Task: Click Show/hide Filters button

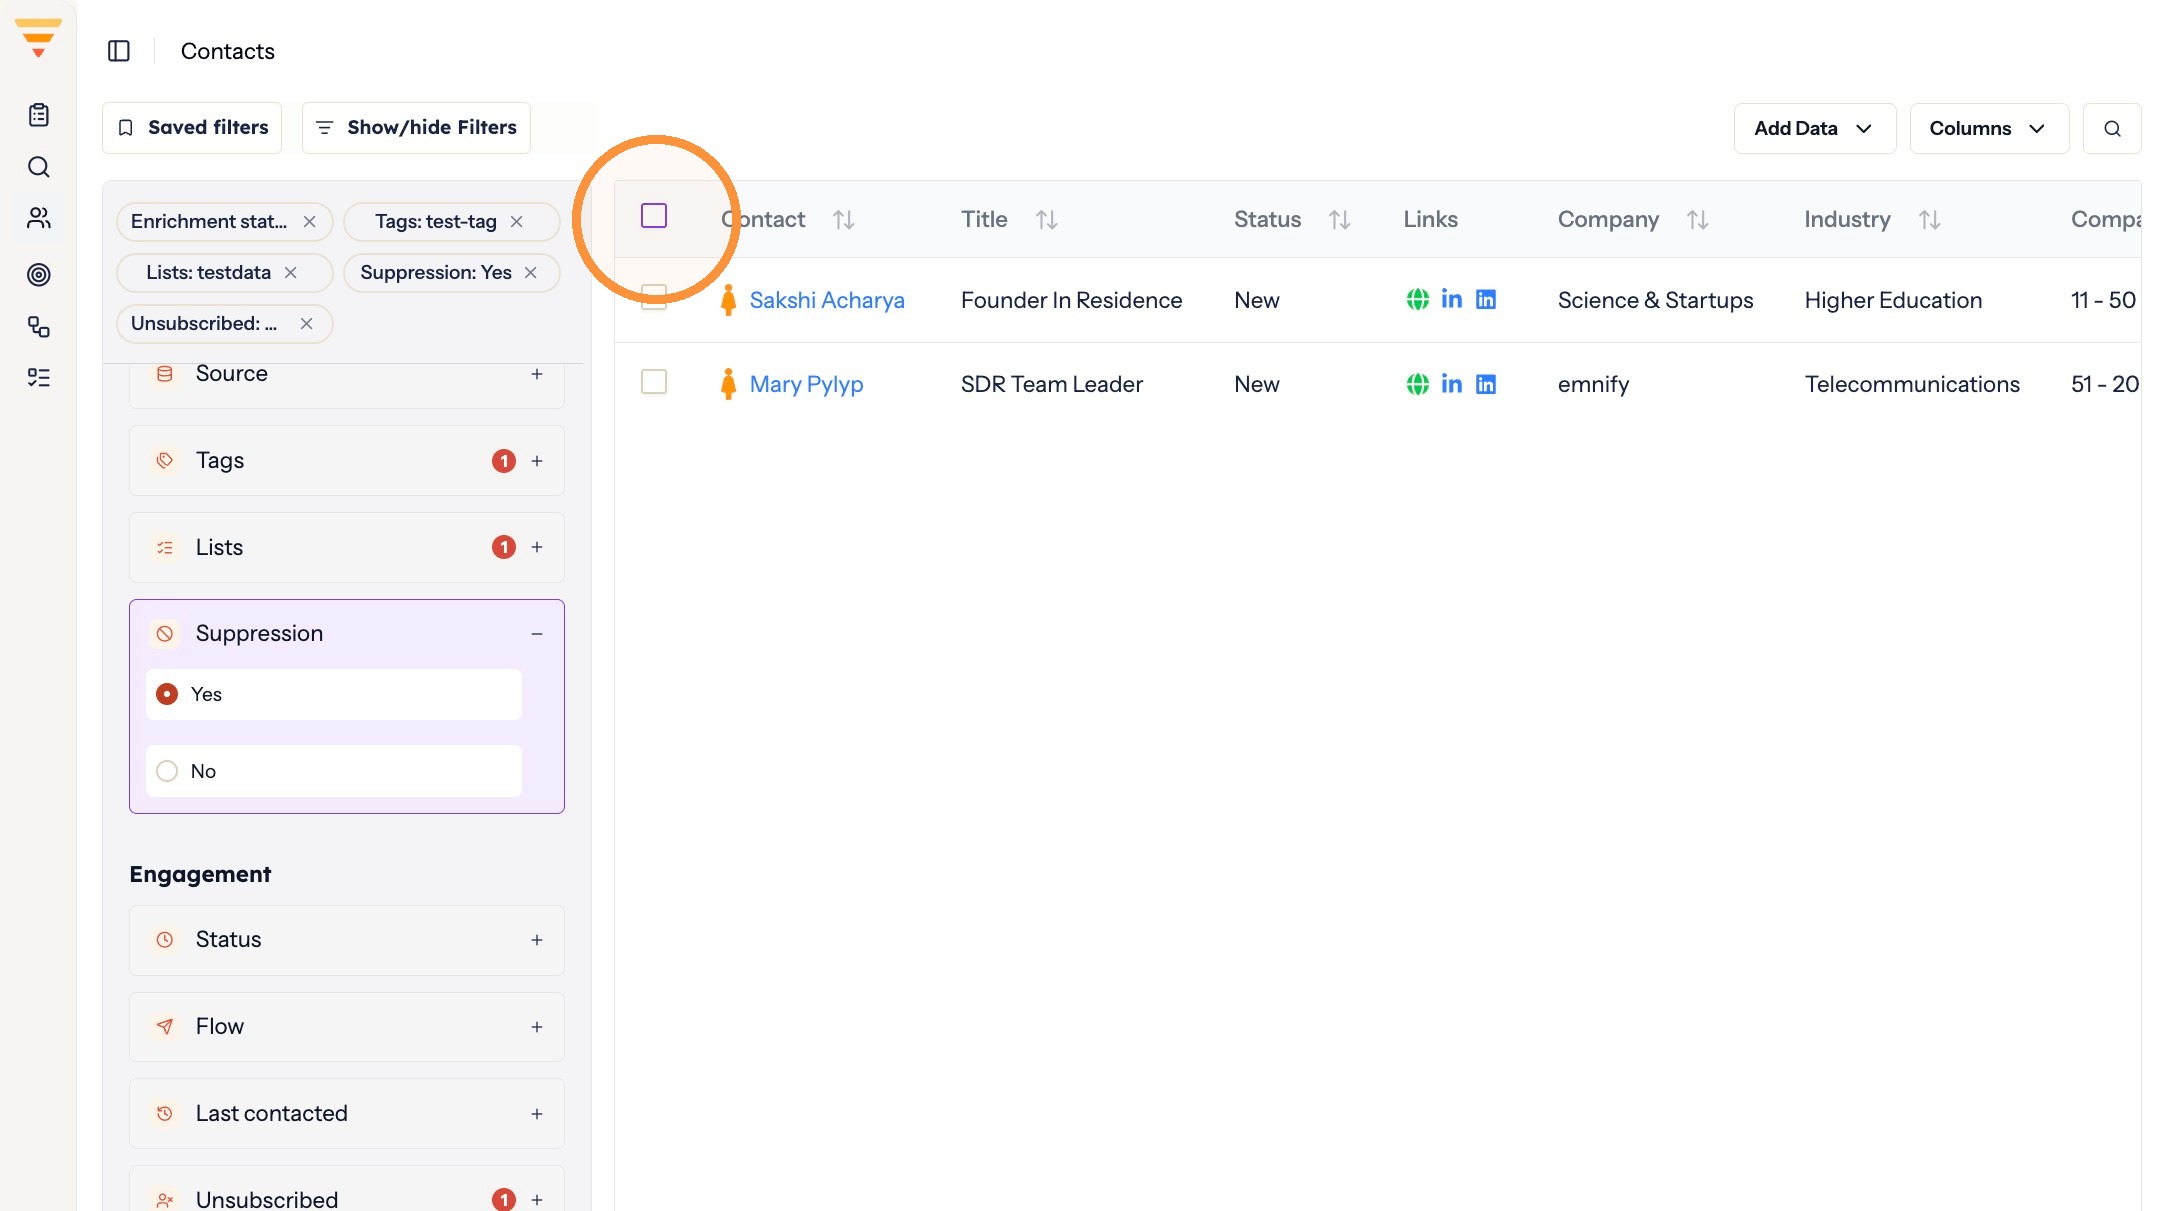Action: tap(416, 128)
